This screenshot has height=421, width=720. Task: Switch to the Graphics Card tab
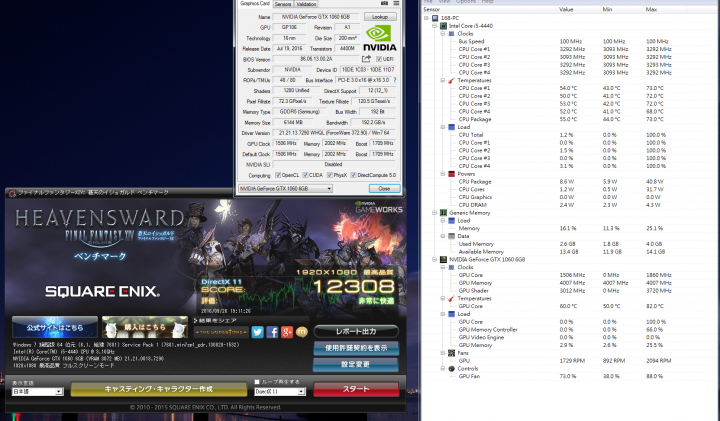coord(254,3)
